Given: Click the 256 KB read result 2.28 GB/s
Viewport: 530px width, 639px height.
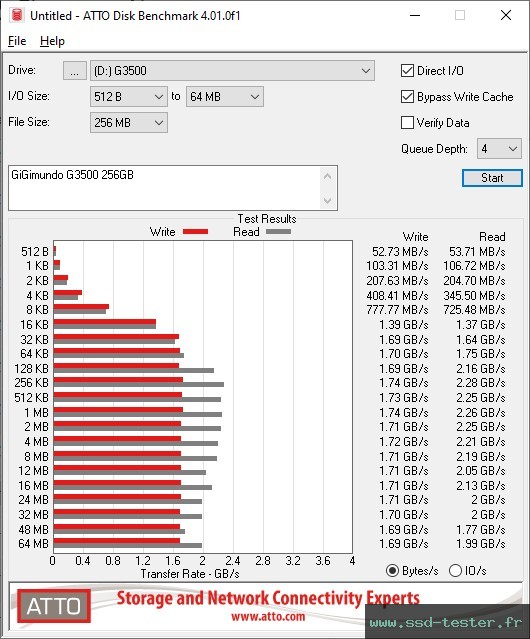Looking at the screenshot, I should 481,383.
